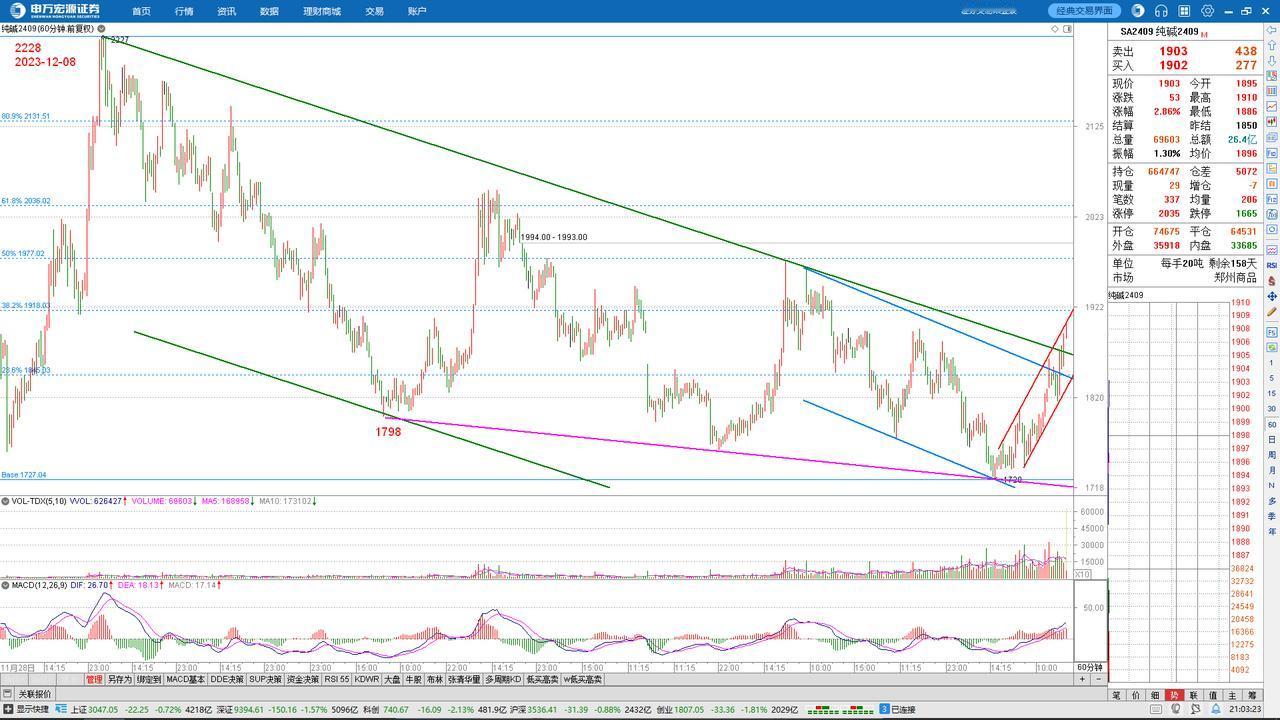Select the 张清华量 indicator tab
1280x720 pixels.
(464, 679)
